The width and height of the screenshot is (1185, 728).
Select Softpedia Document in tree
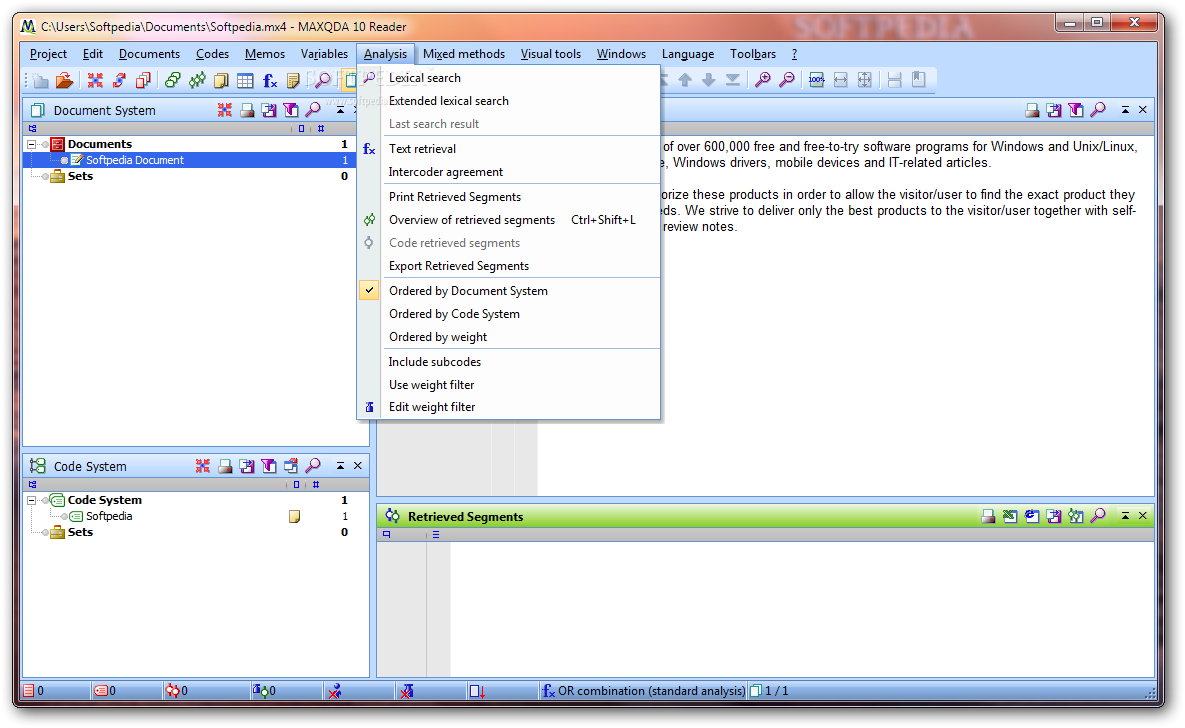coord(135,160)
